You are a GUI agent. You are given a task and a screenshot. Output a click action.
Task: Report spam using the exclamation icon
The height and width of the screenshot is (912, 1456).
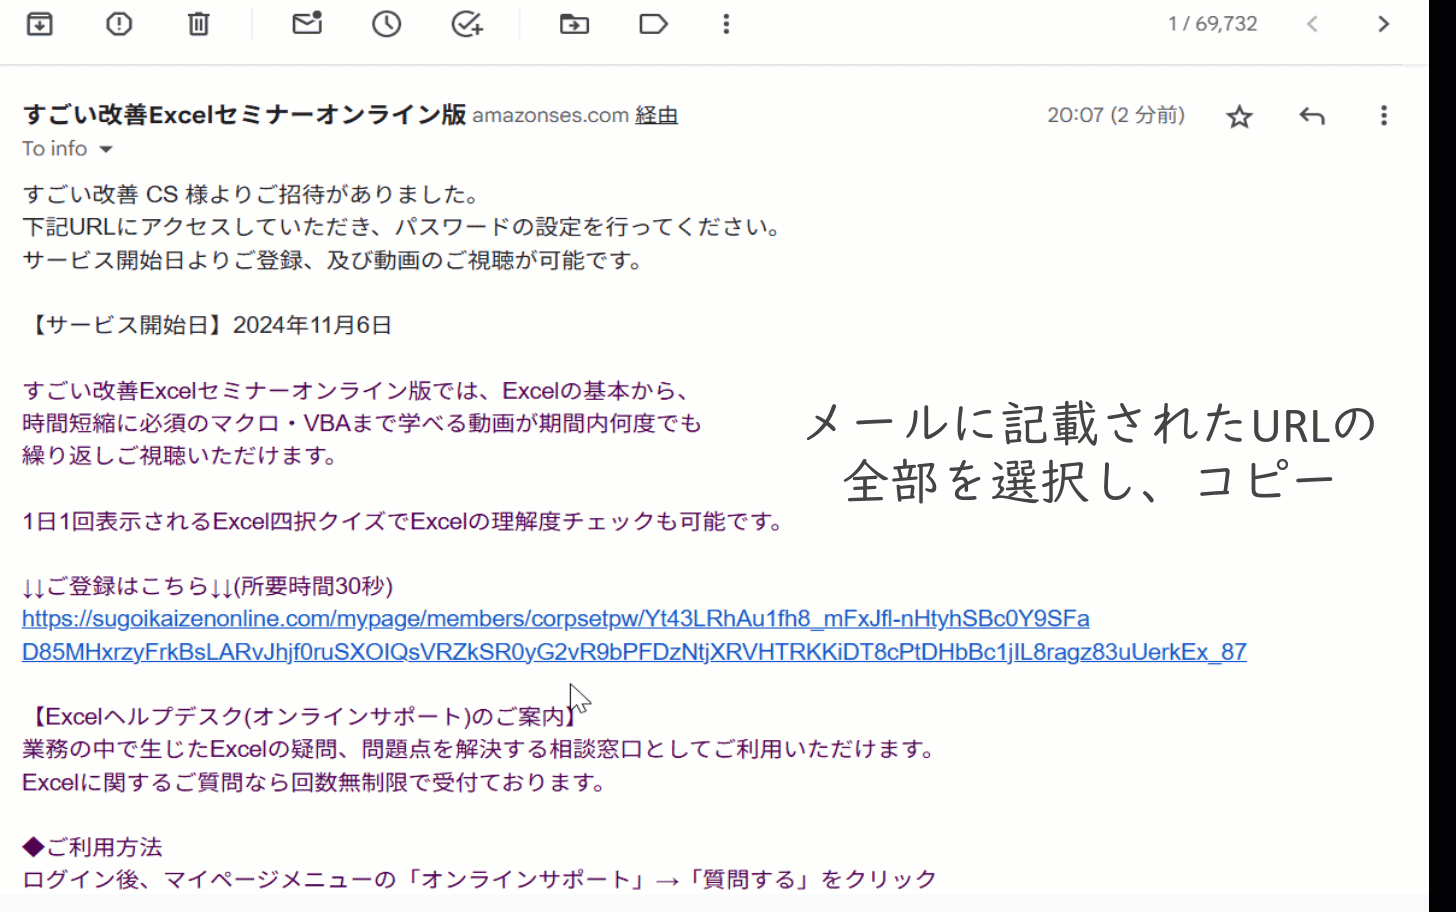[x=119, y=24]
